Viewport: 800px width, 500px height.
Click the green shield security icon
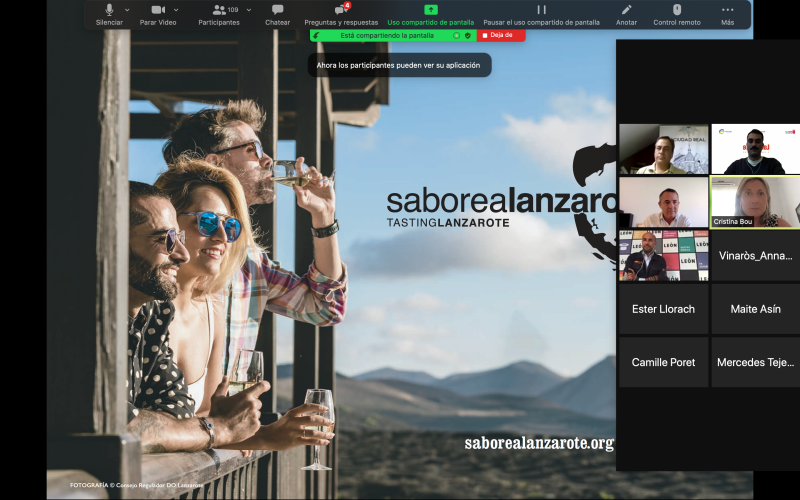pos(467,35)
